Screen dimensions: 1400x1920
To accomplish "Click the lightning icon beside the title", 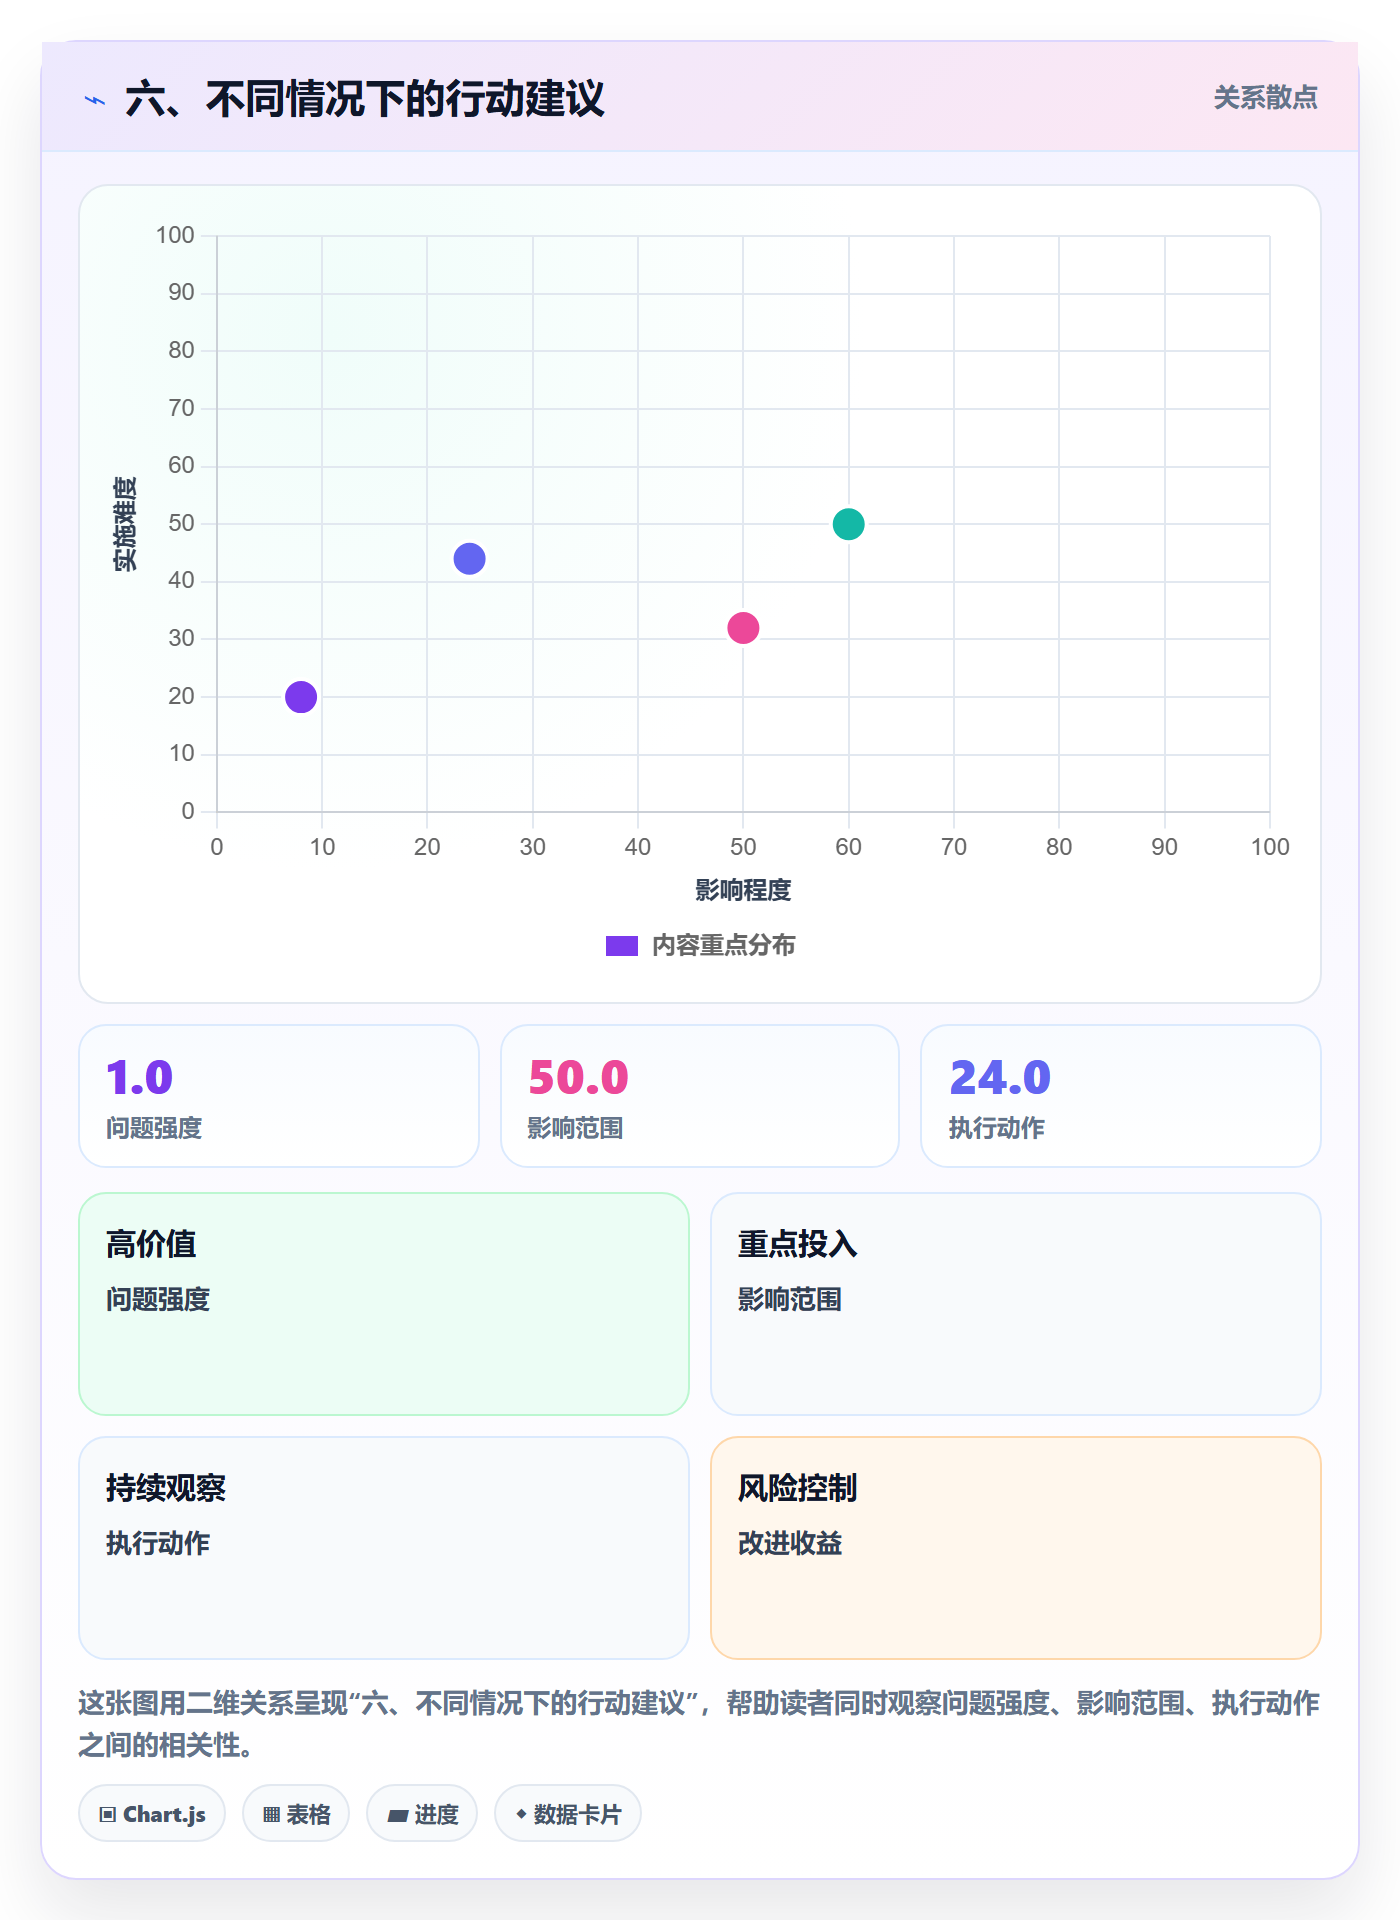I will coord(95,100).
